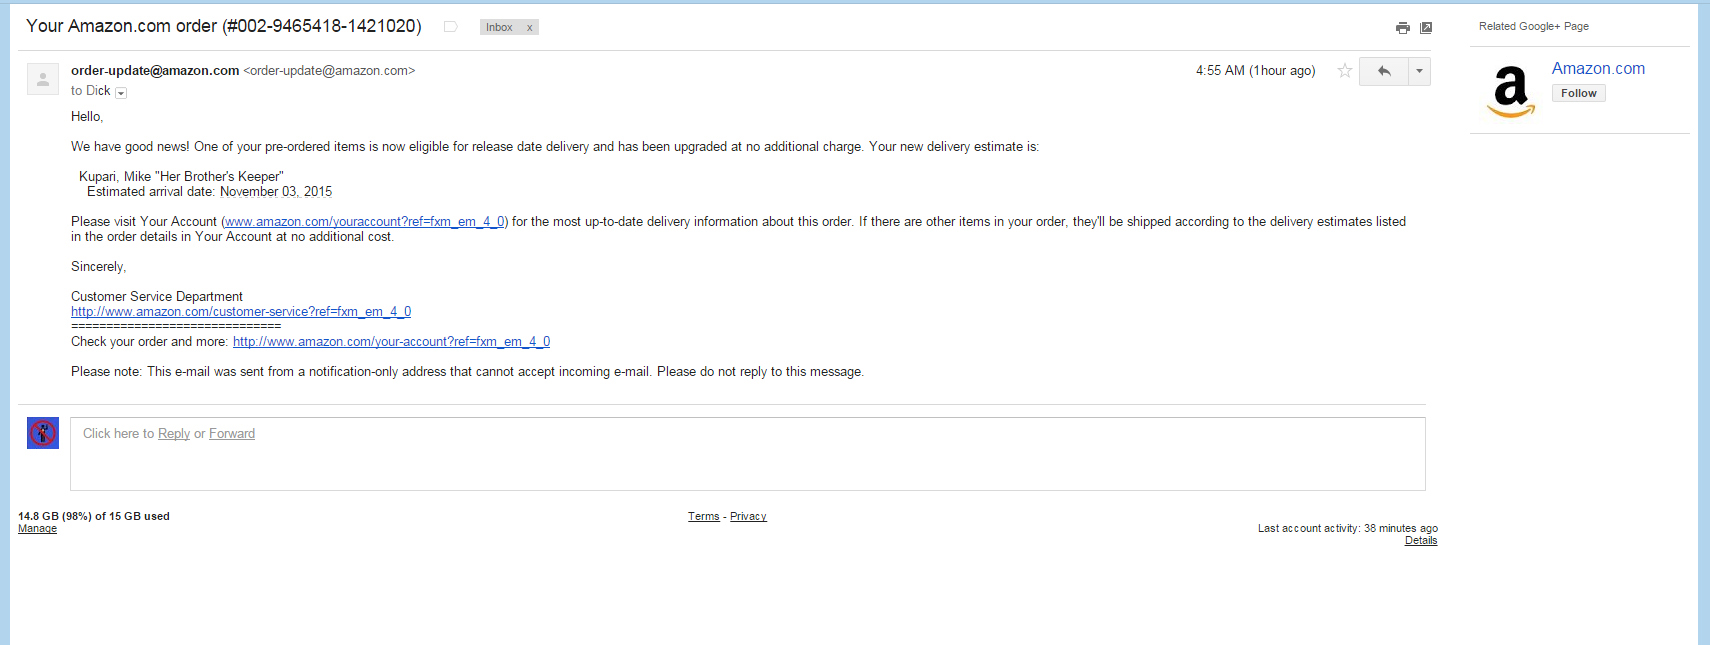Open email in new window icon
The height and width of the screenshot is (645, 1710).
(x=1426, y=28)
